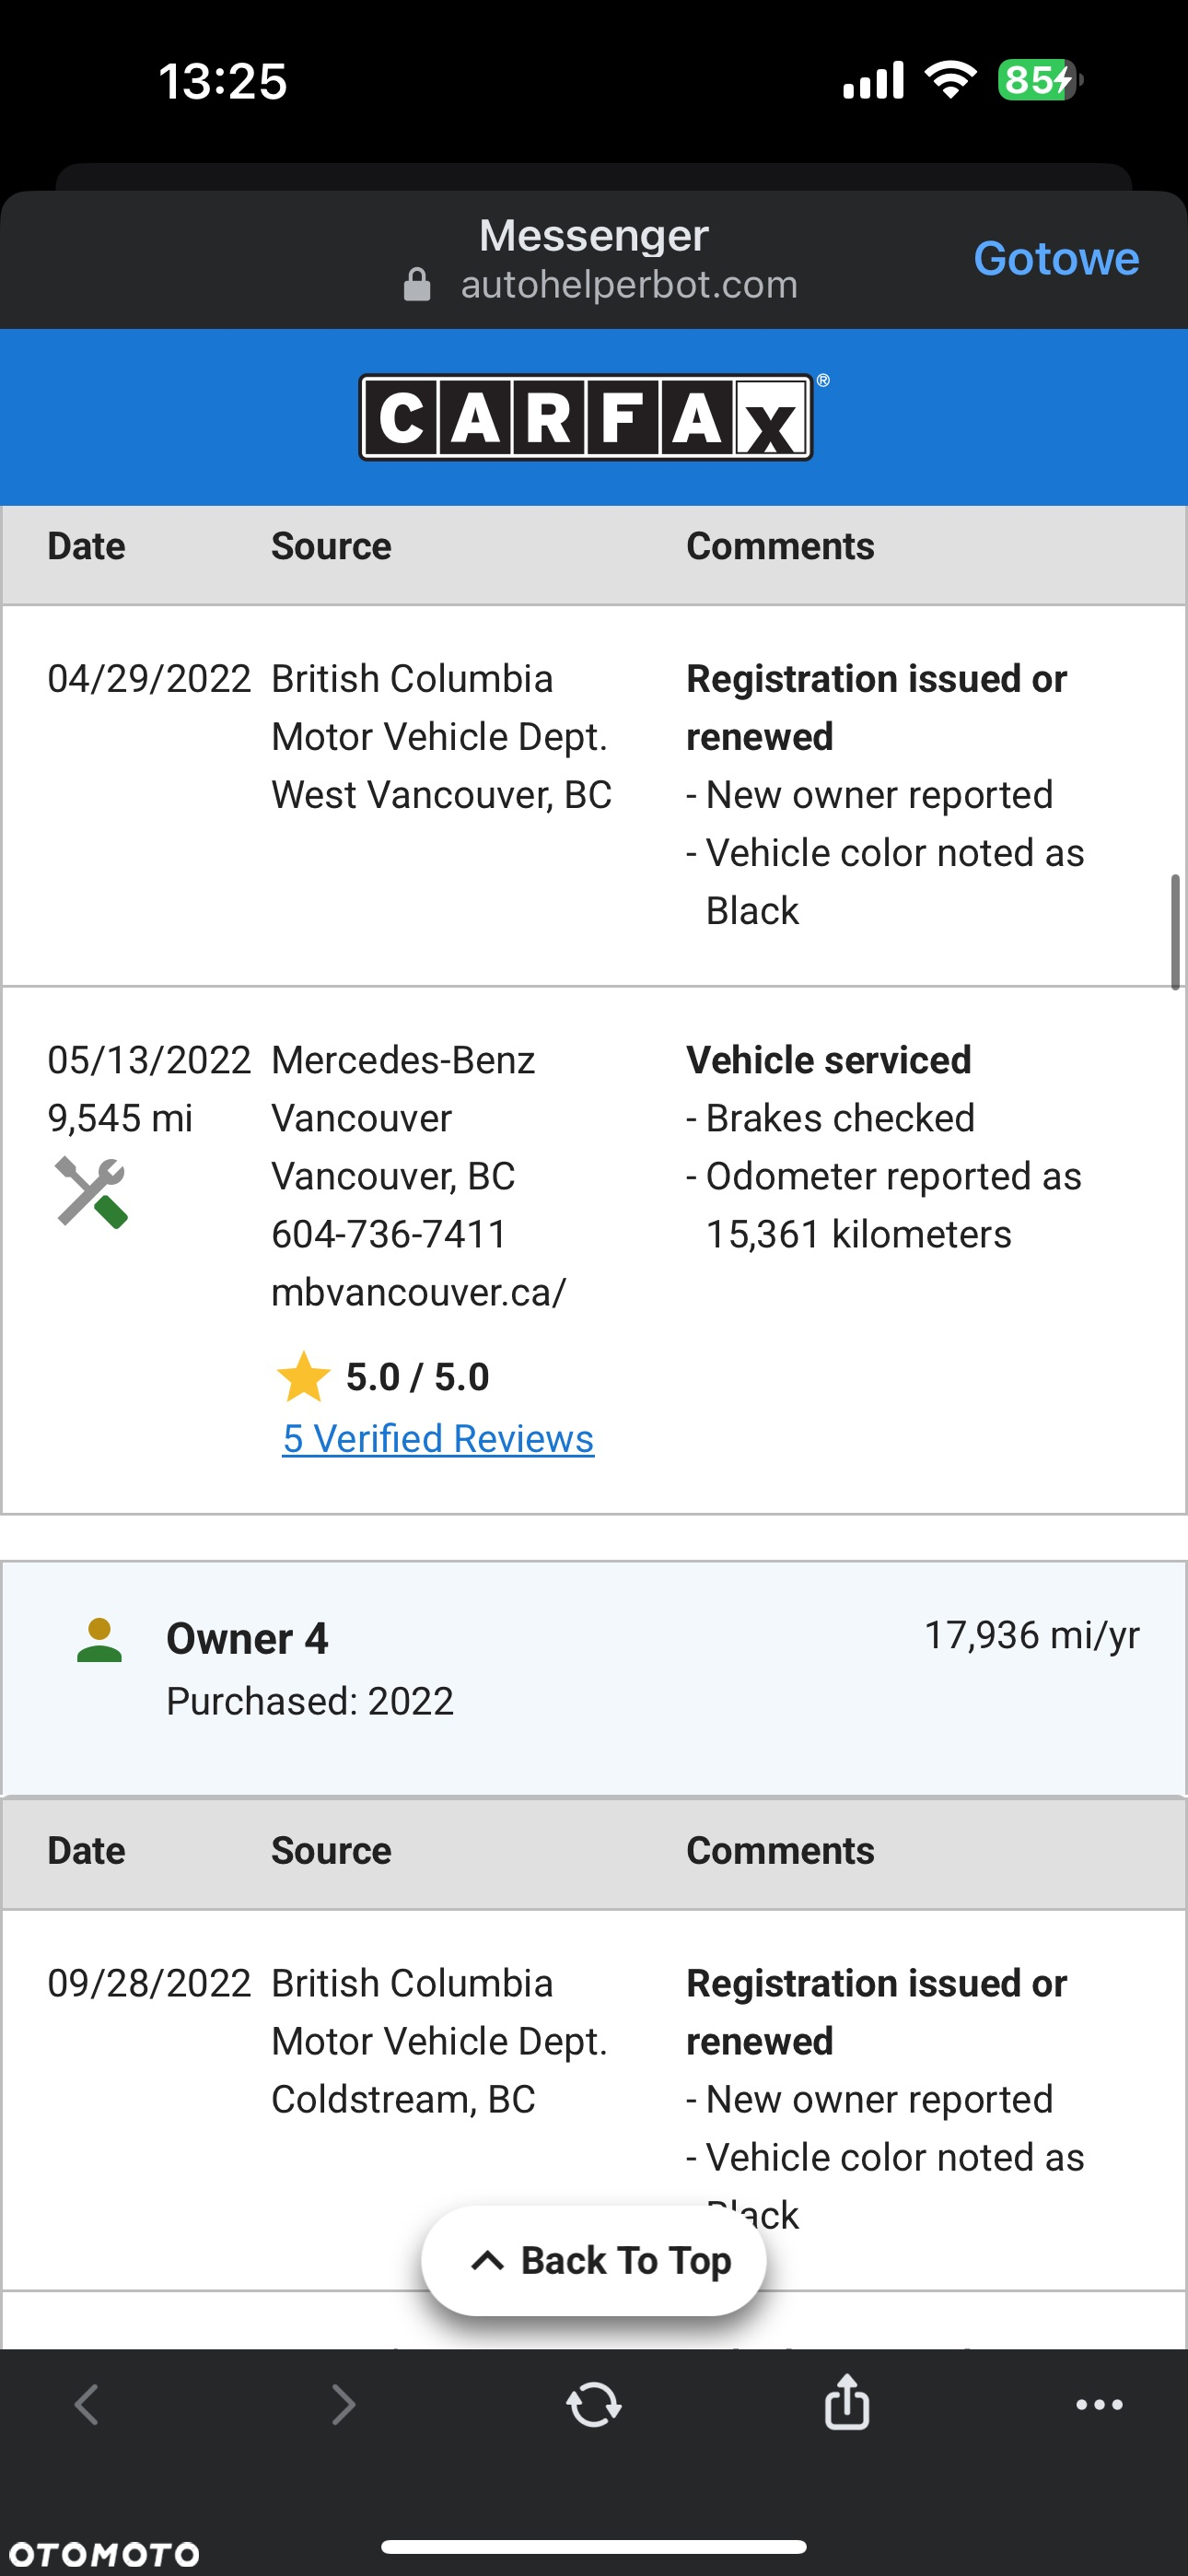The height and width of the screenshot is (2576, 1188).
Task: Click the Owner 4 person icon
Action: (99, 1640)
